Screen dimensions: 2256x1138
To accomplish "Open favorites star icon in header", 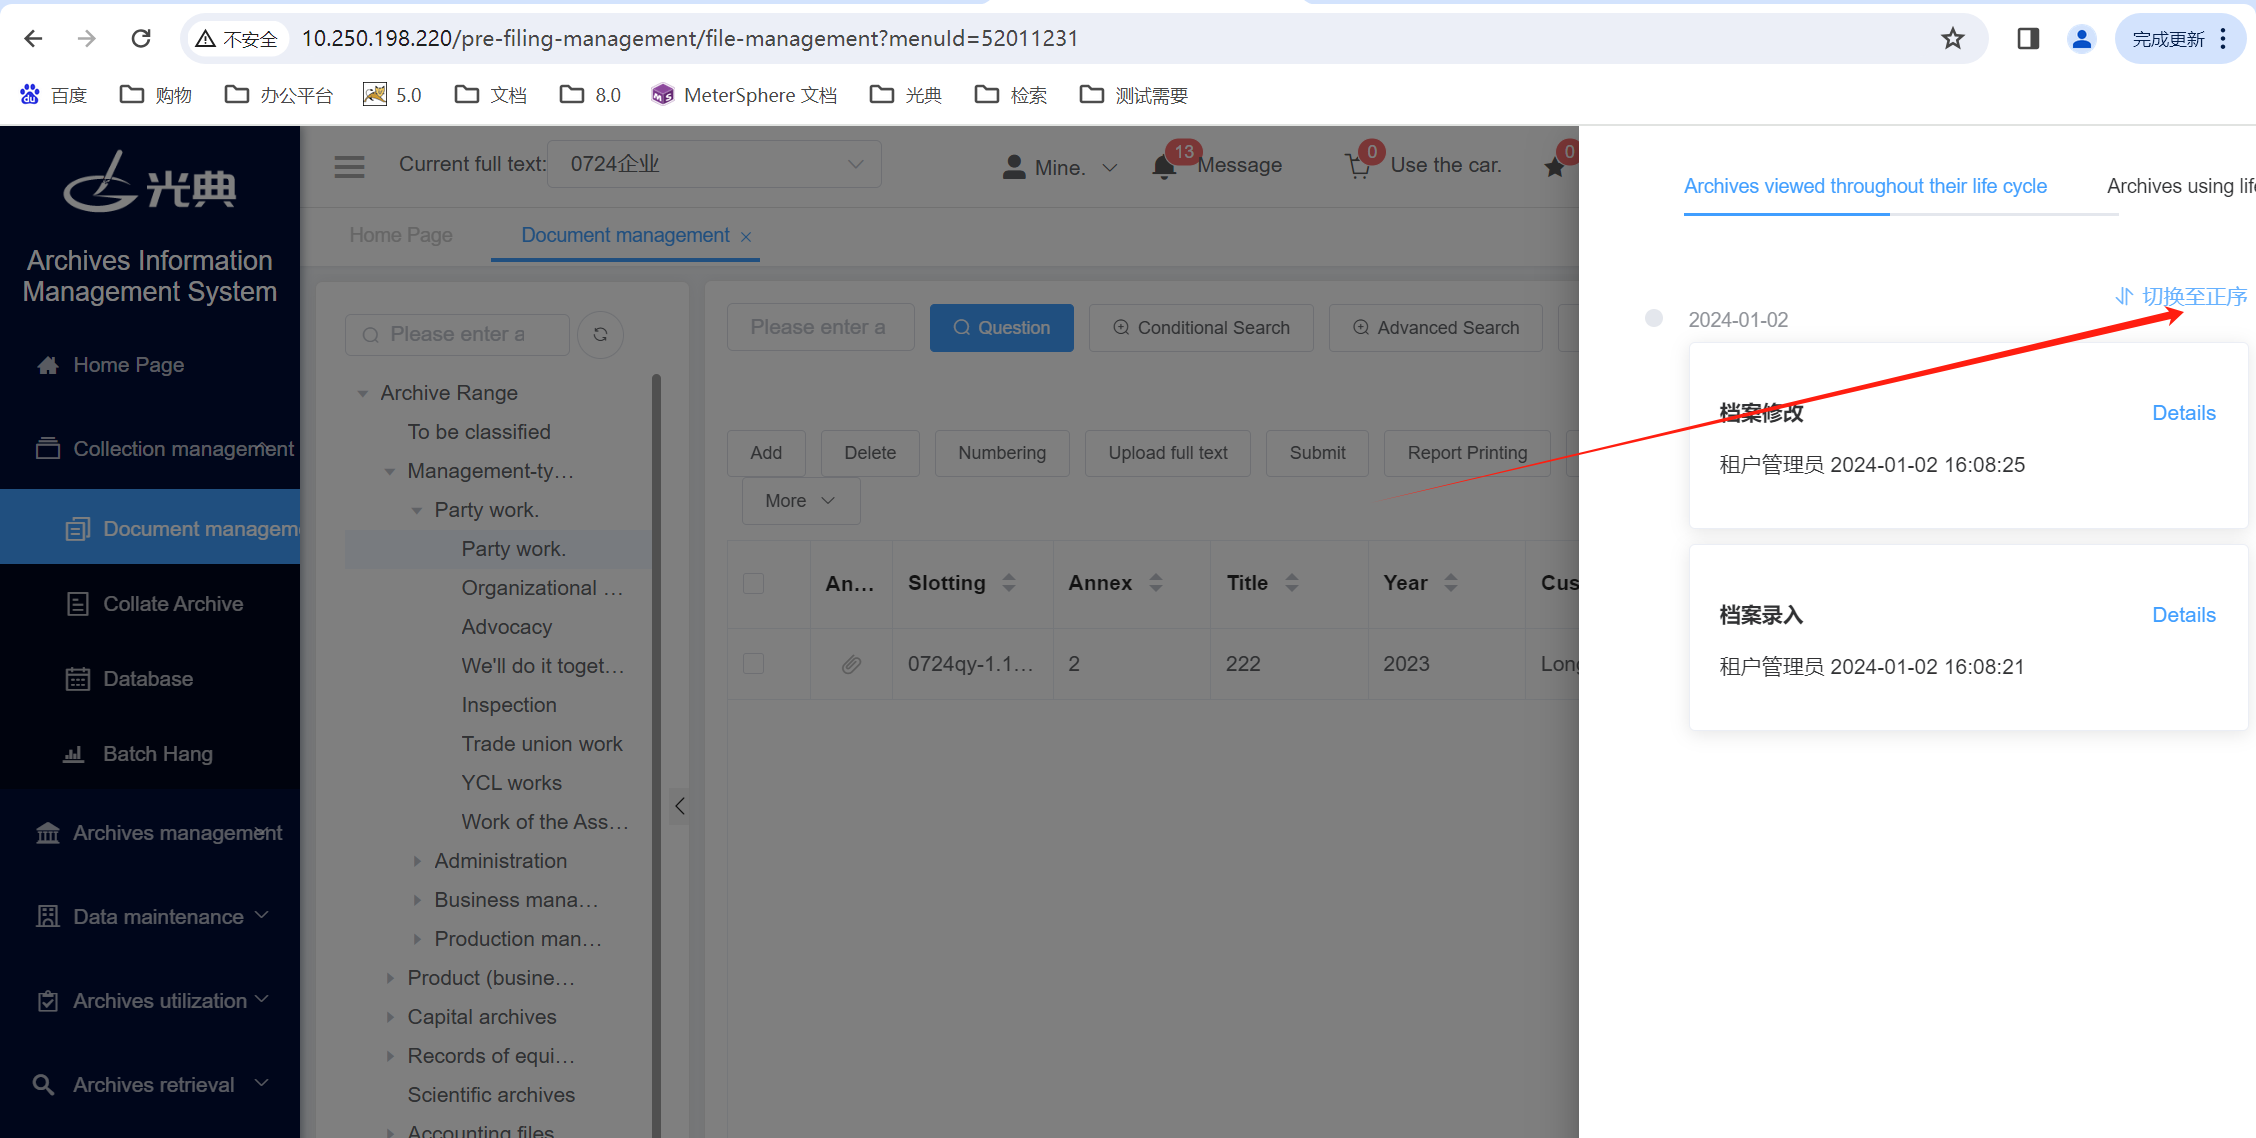I will (x=1555, y=166).
